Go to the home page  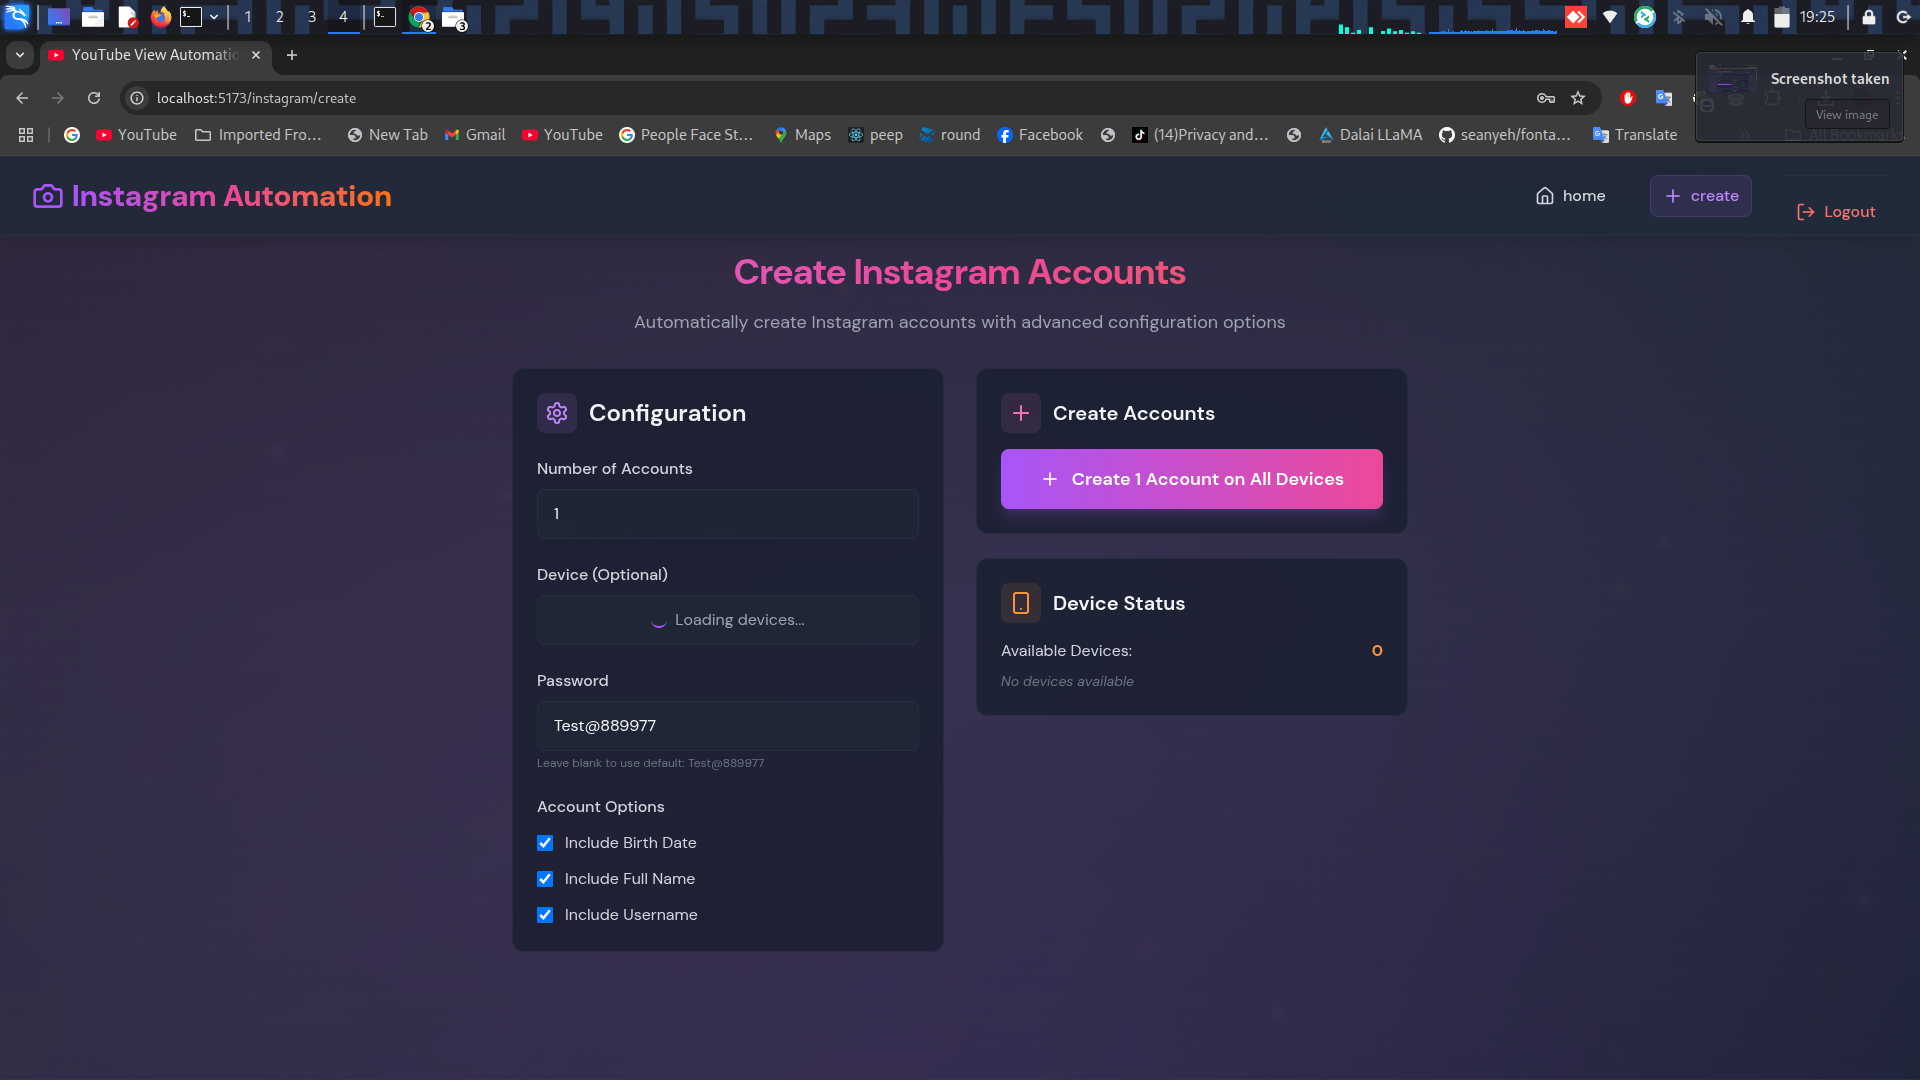pyautogui.click(x=1570, y=196)
